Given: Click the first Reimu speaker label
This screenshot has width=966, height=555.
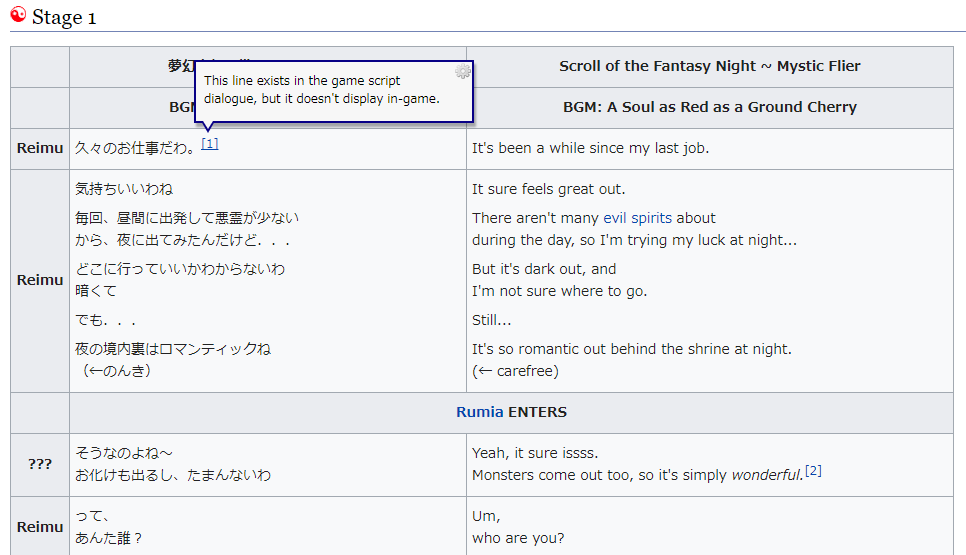Looking at the screenshot, I should click(x=40, y=148).
